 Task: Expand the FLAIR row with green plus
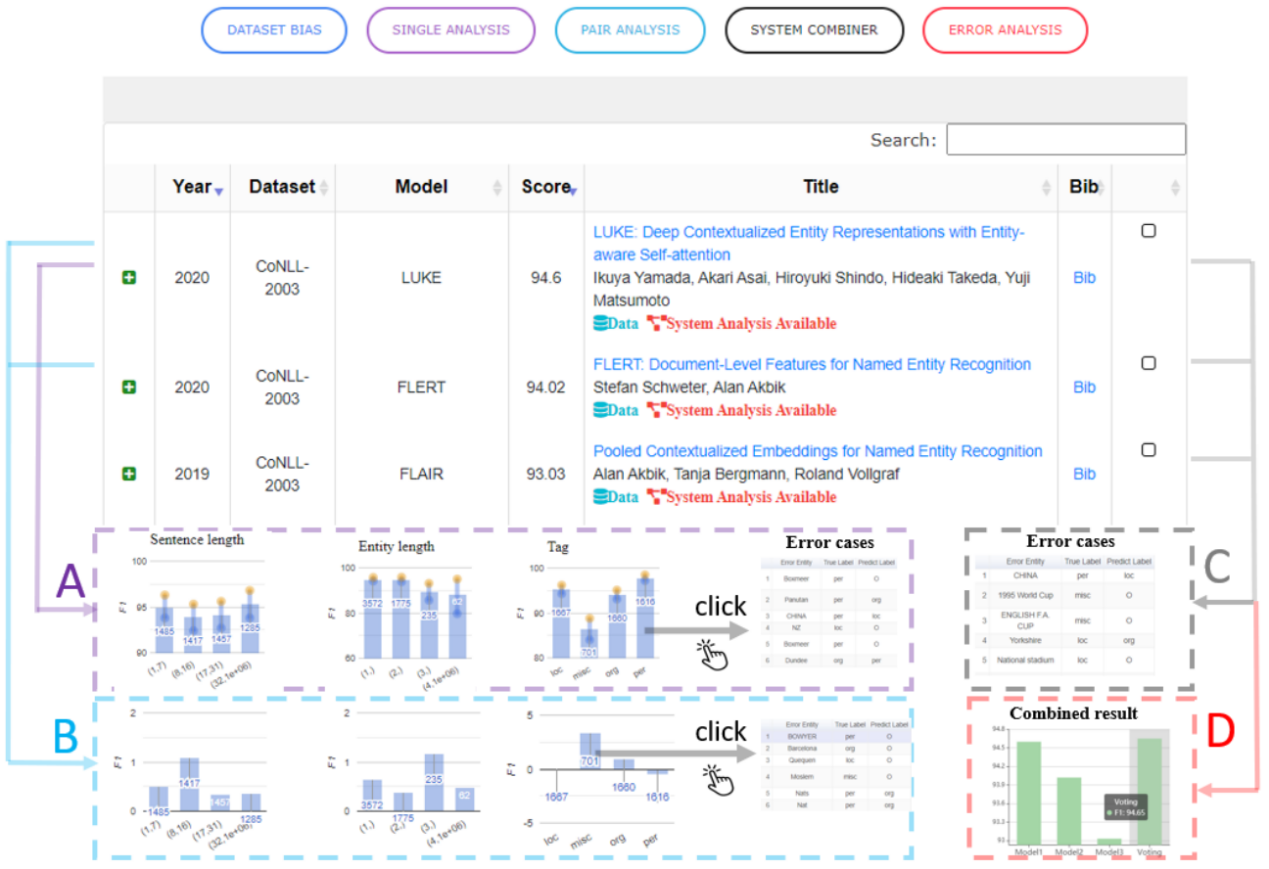(128, 474)
